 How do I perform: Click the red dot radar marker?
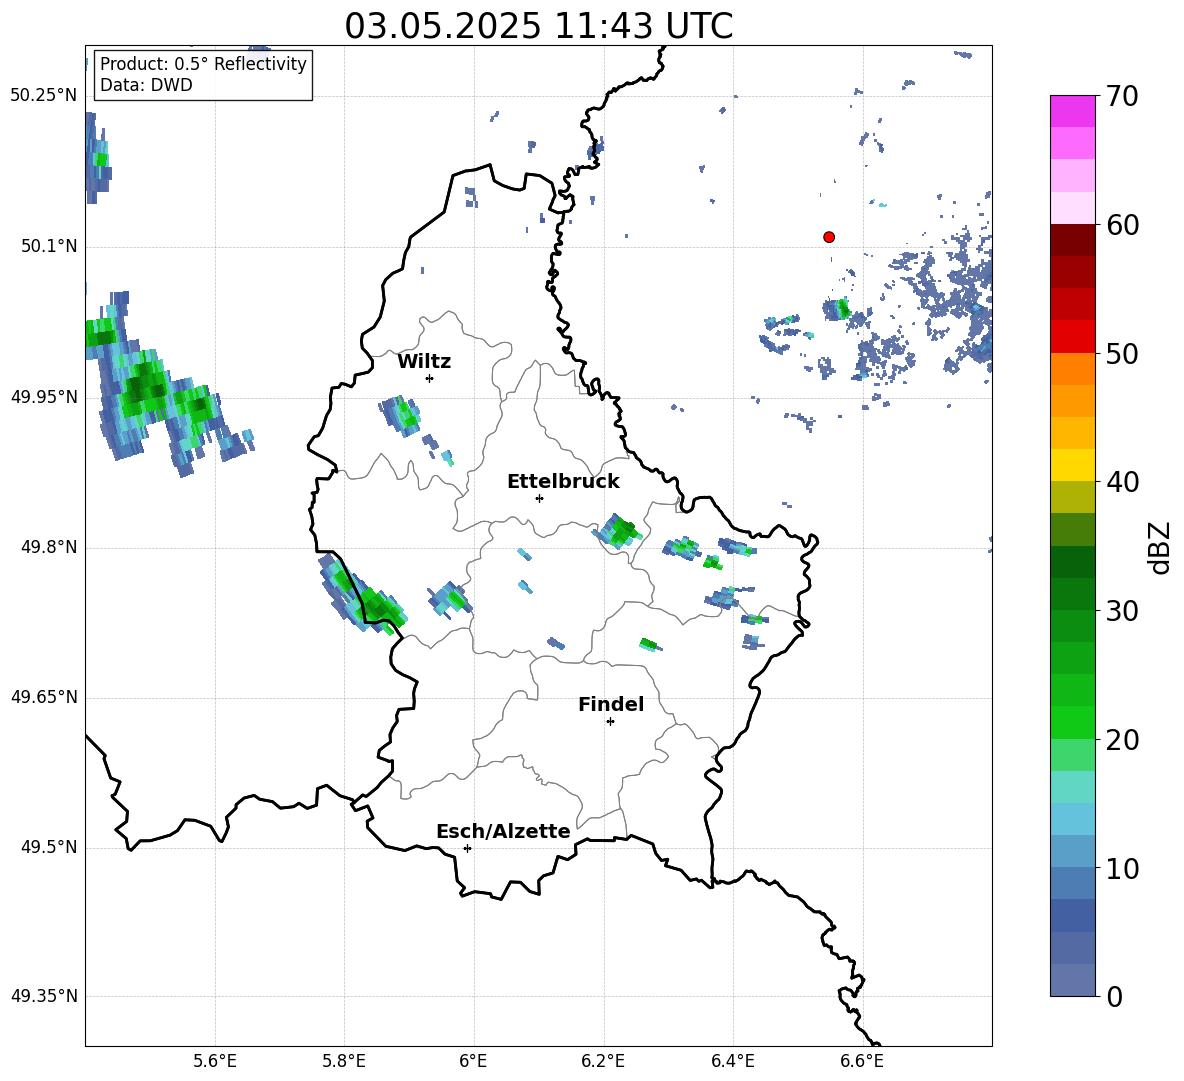(829, 237)
